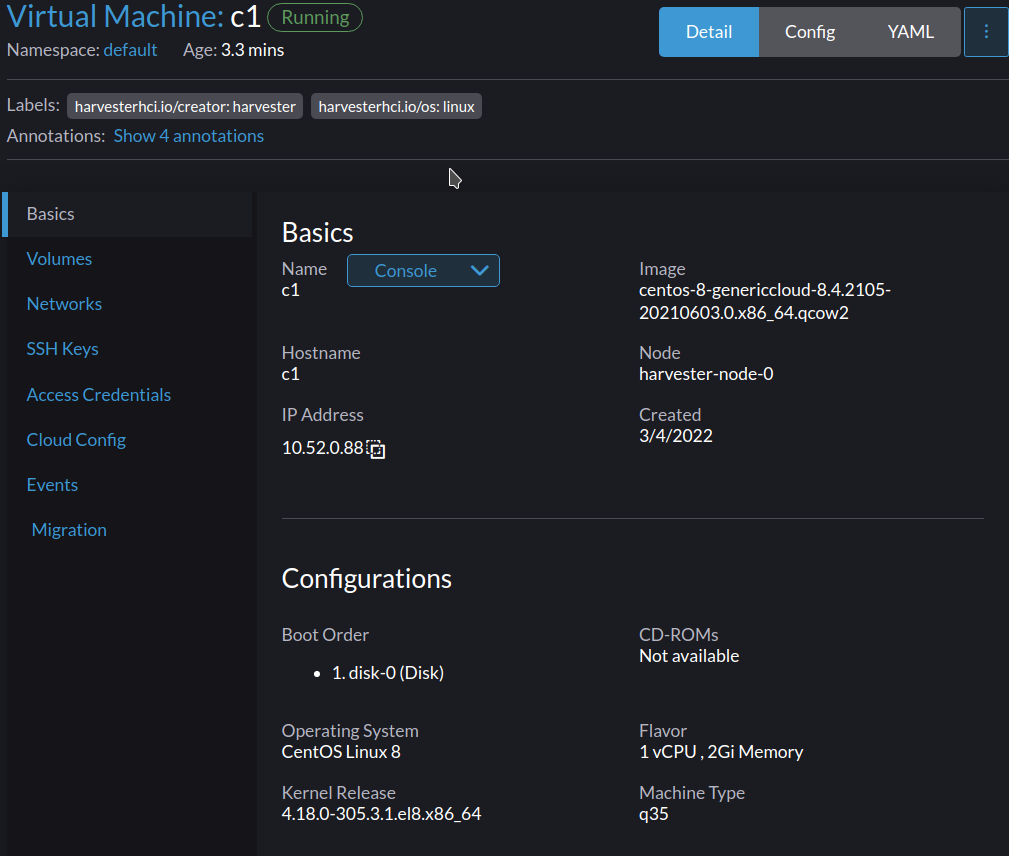Expand the Show 4 annotations section
Viewport: 1009px width, 856px height.
click(188, 135)
